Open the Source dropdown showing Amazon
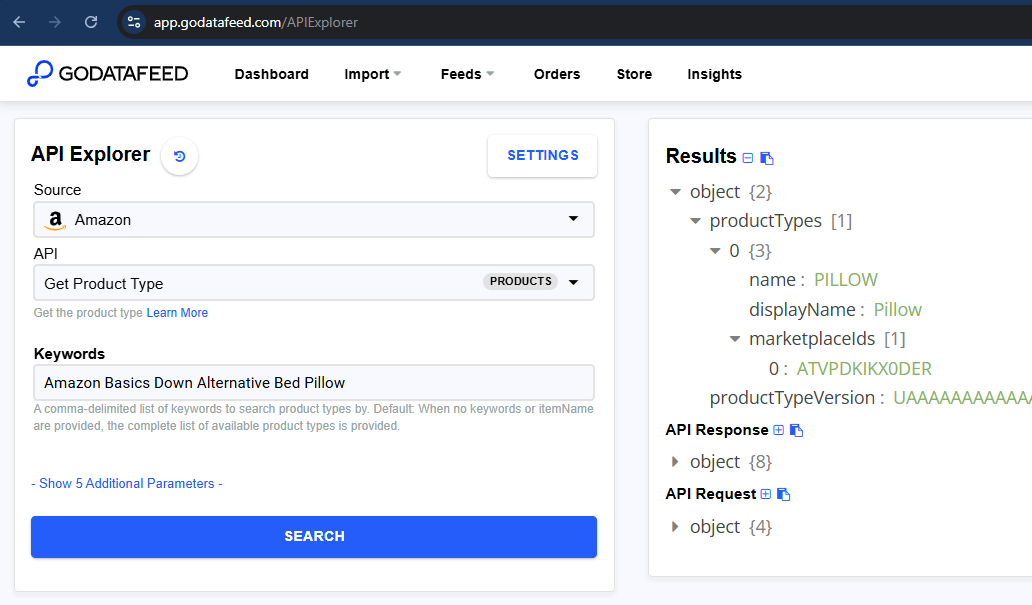Viewport: 1032px width, 605px height. pos(314,219)
